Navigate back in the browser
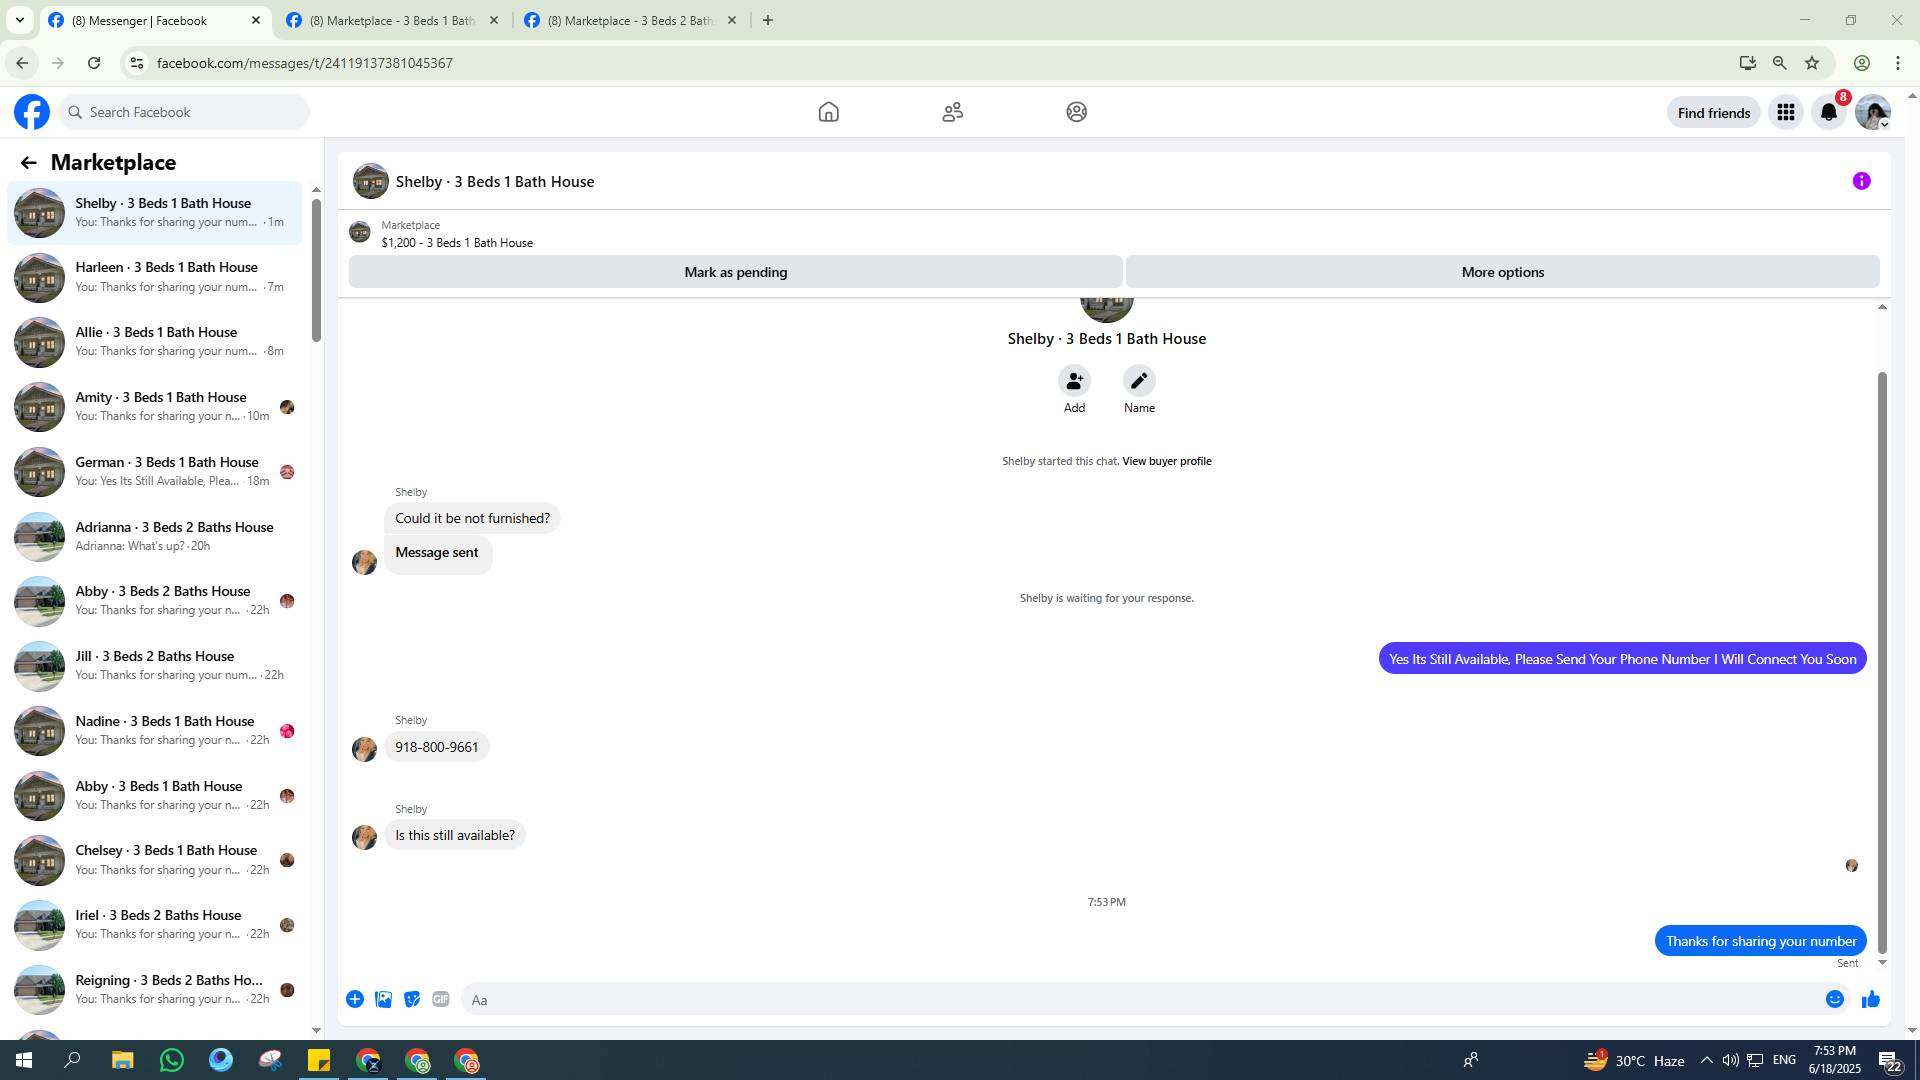1920x1080 pixels. pos(22,63)
